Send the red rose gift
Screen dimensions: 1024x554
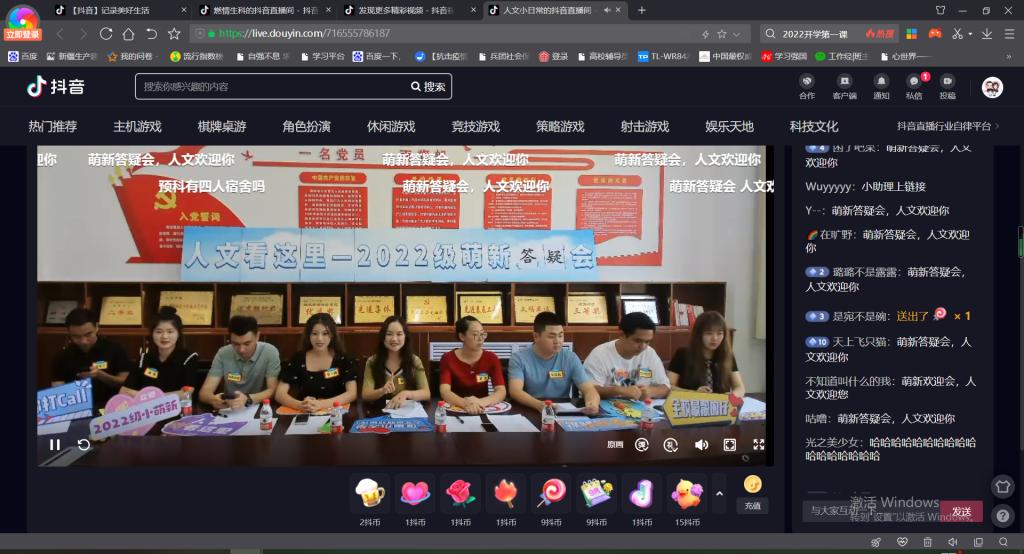pos(460,494)
